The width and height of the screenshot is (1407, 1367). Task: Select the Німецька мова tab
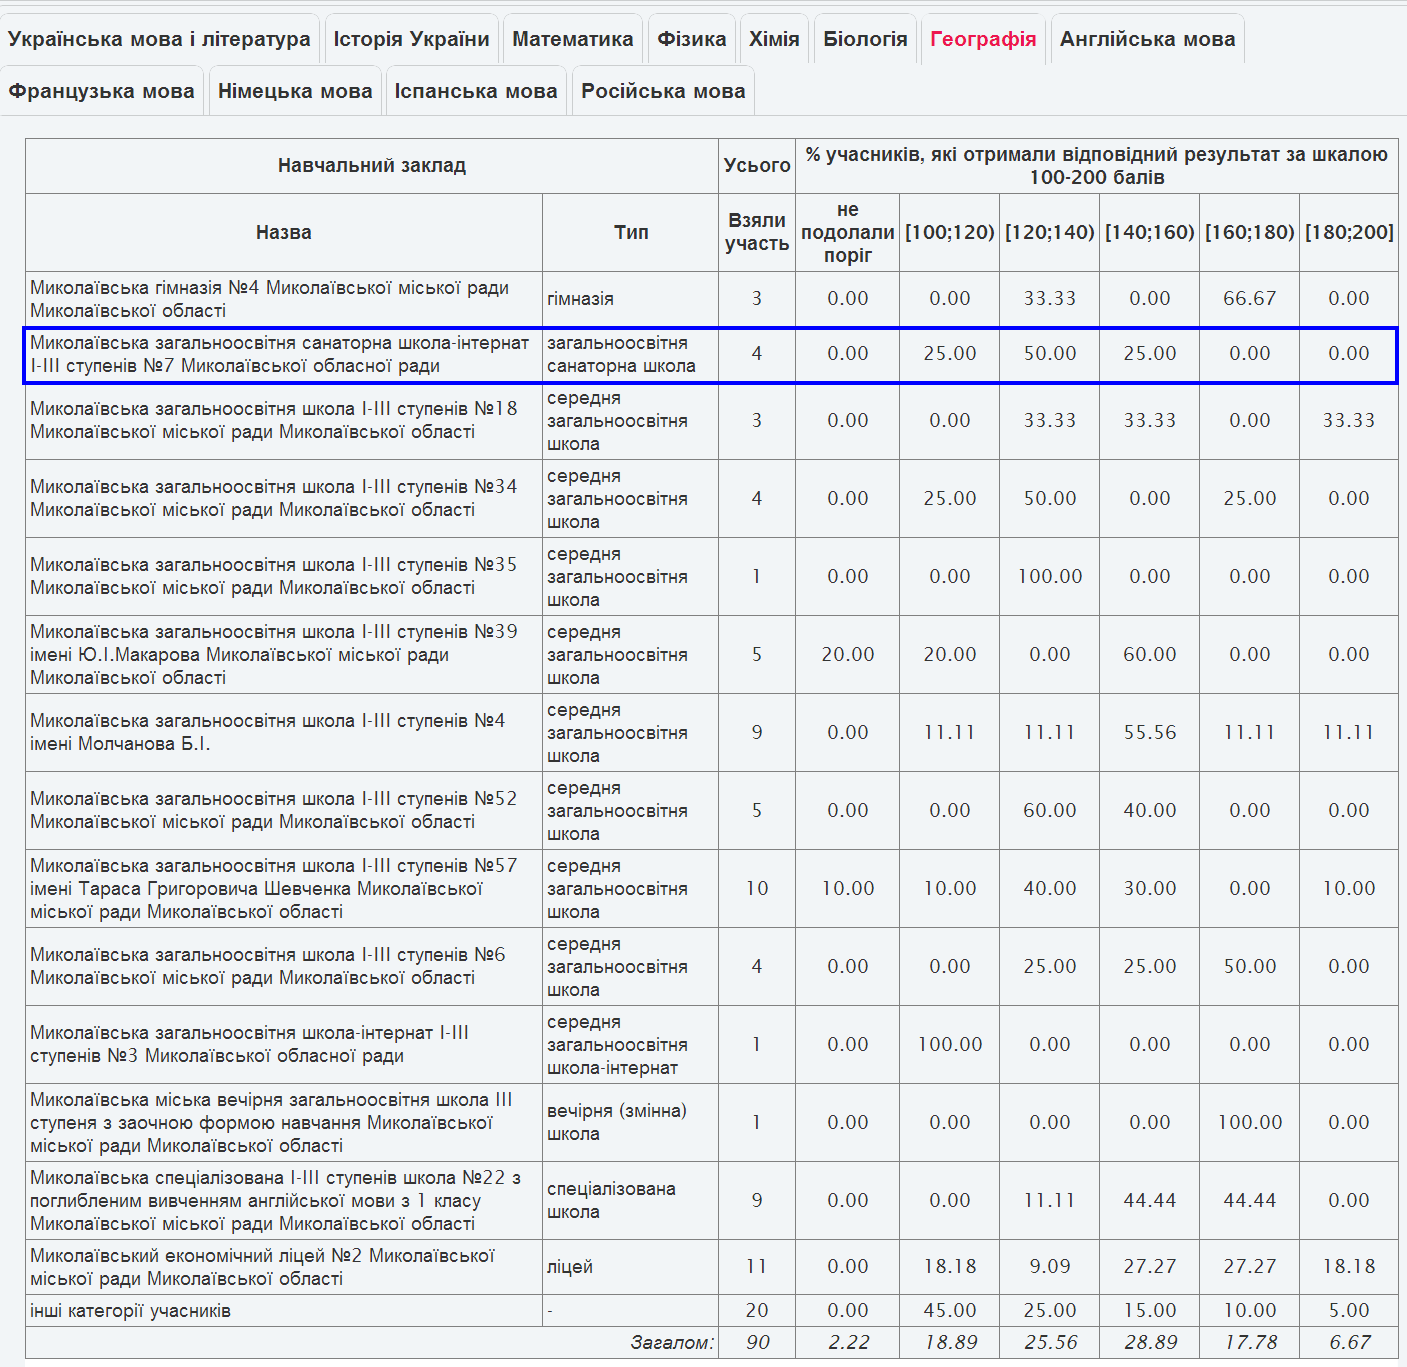tap(295, 91)
